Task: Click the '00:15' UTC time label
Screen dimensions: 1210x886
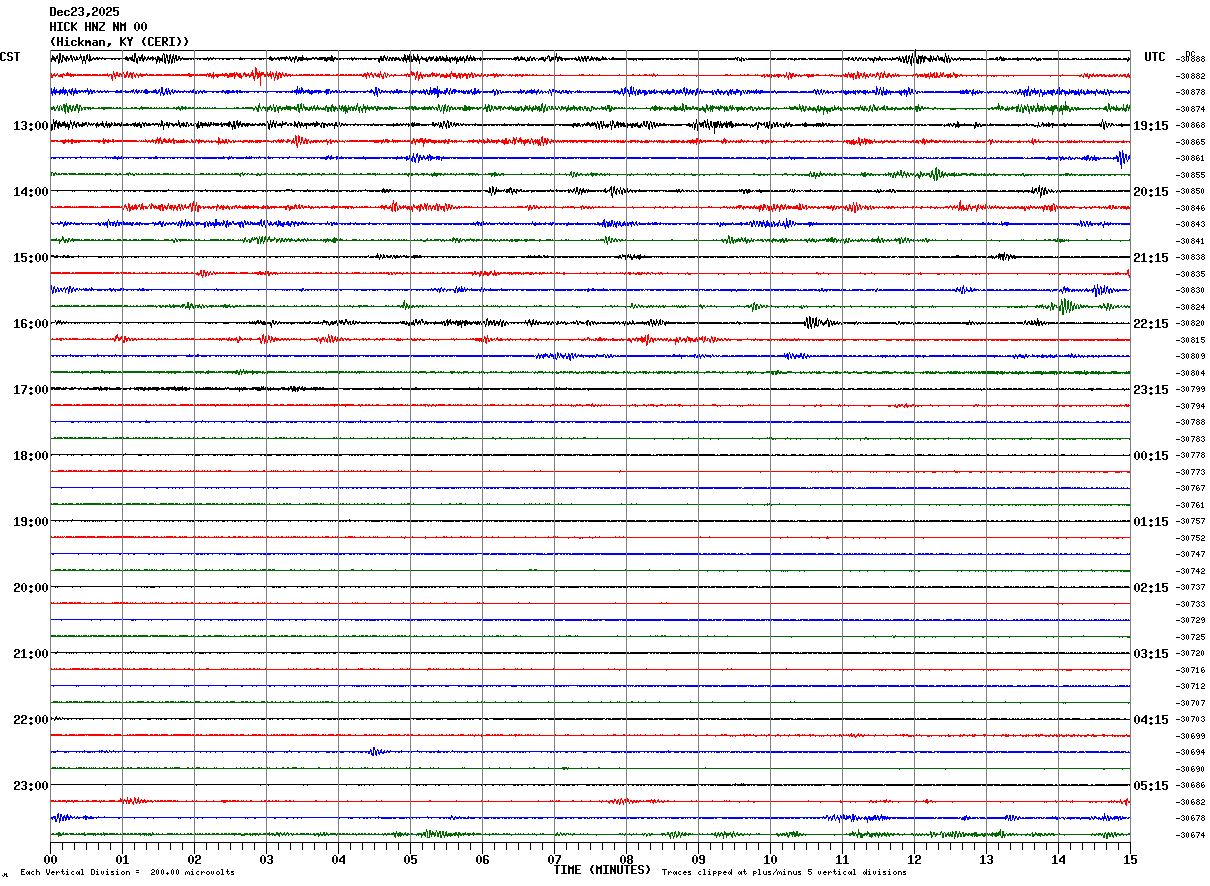Action: pos(1150,456)
